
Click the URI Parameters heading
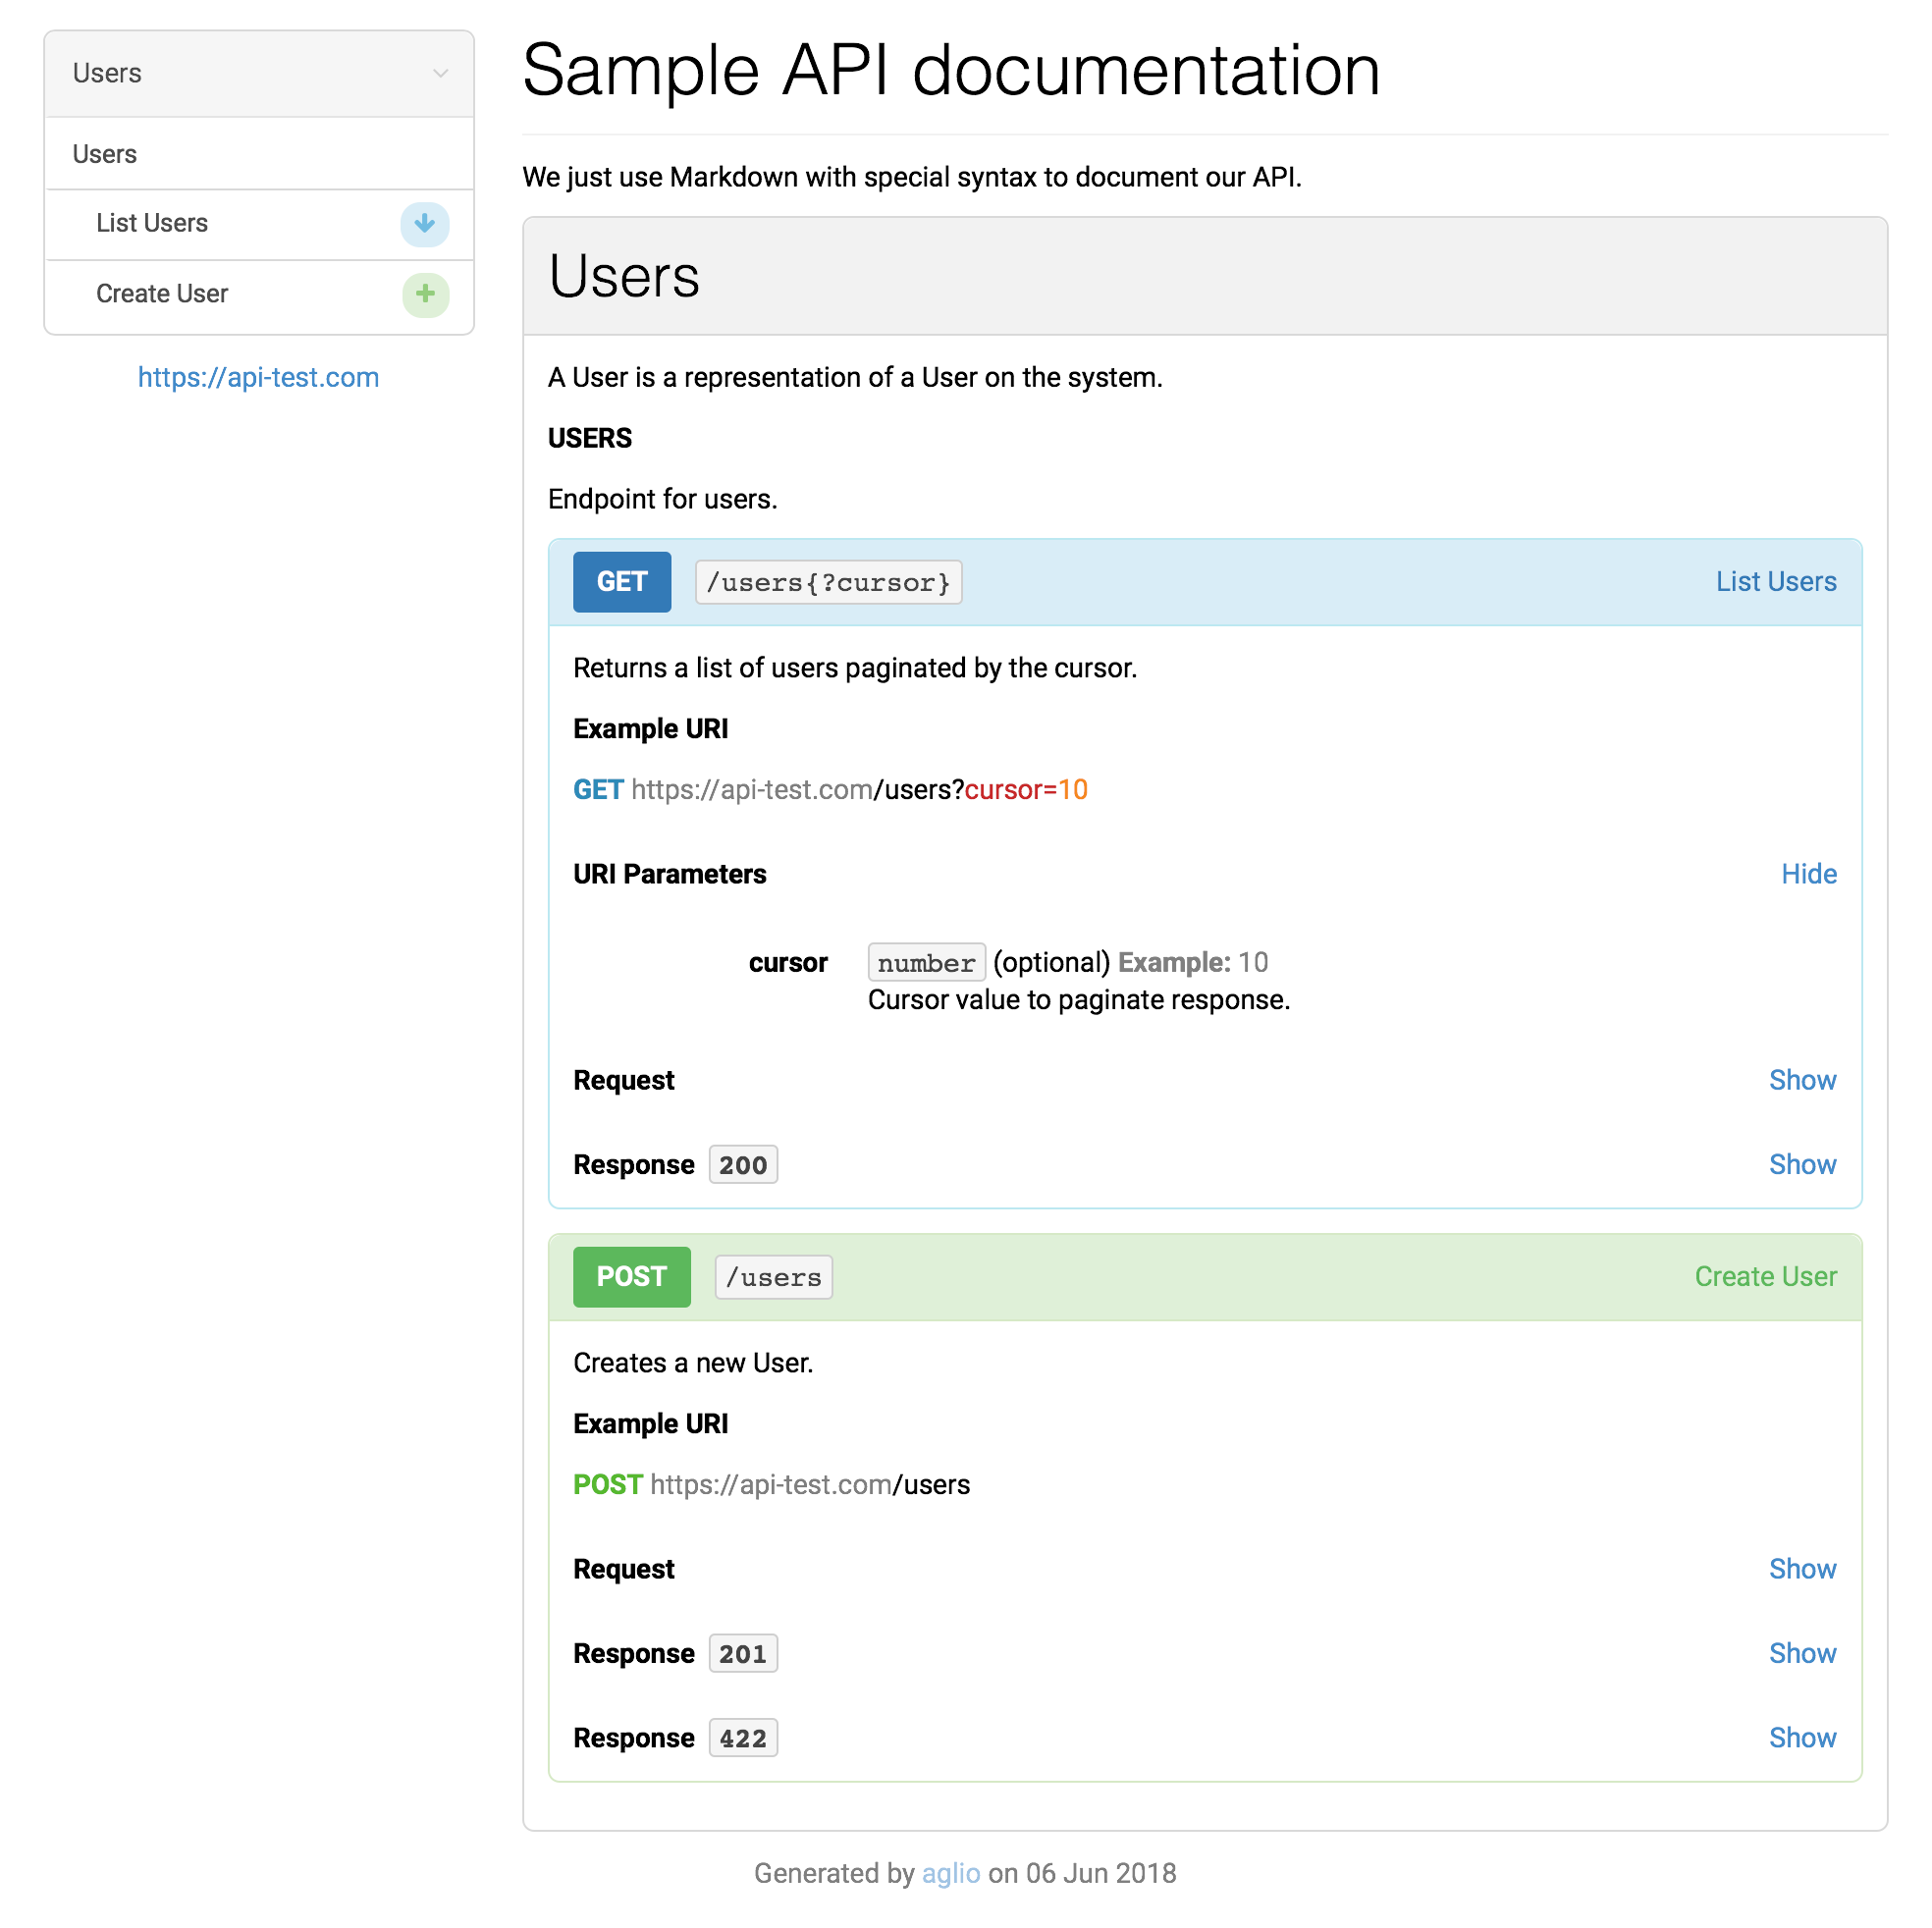[x=670, y=874]
